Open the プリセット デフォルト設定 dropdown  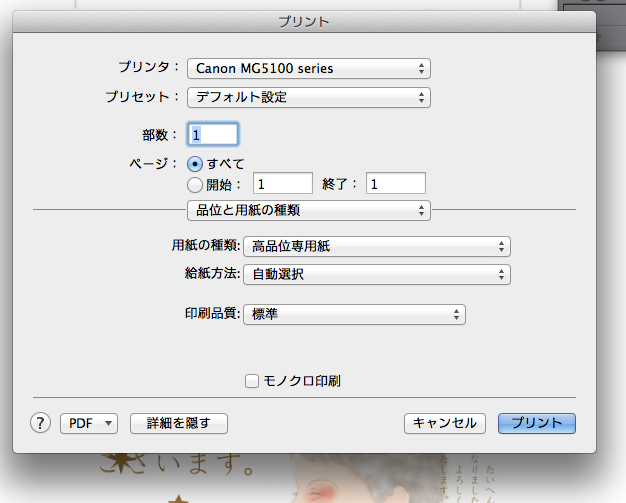coord(309,97)
